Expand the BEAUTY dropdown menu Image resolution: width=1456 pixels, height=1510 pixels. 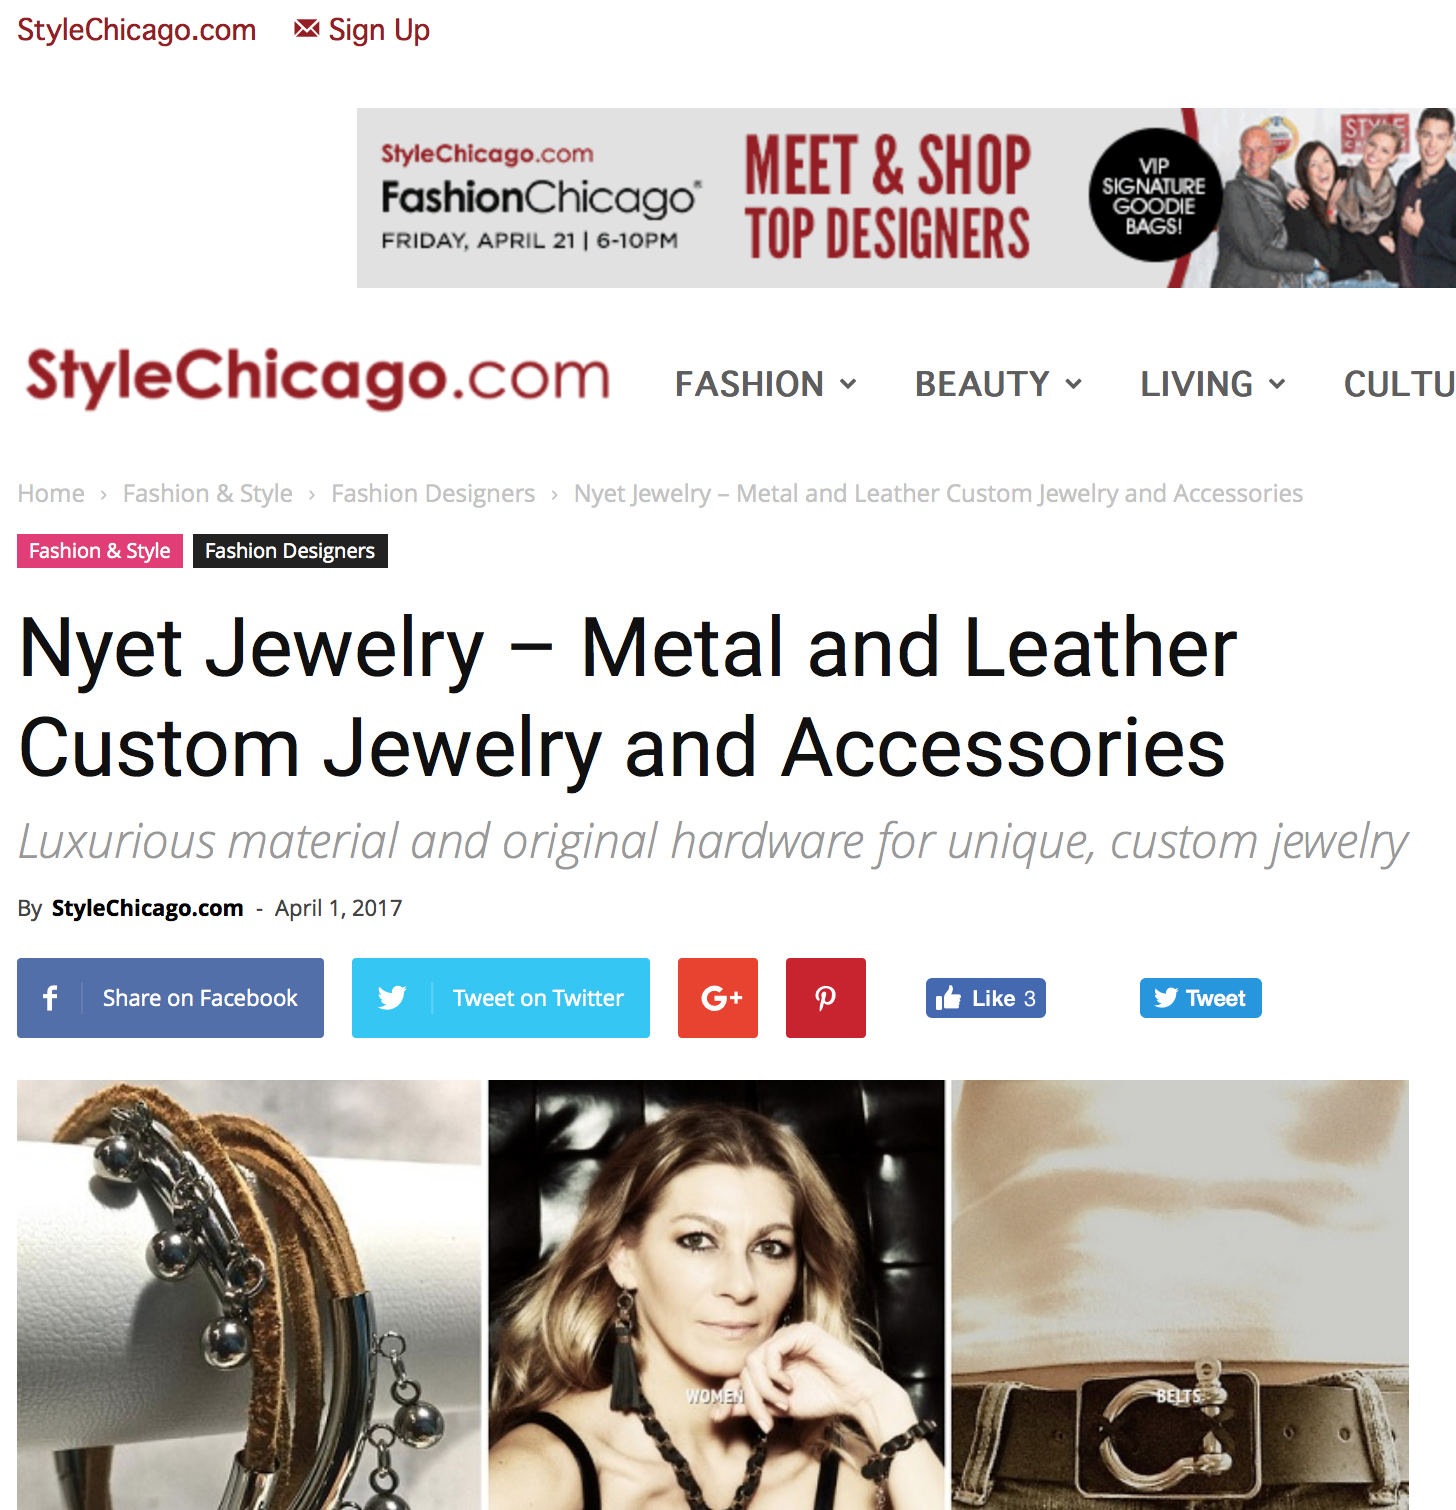(999, 384)
